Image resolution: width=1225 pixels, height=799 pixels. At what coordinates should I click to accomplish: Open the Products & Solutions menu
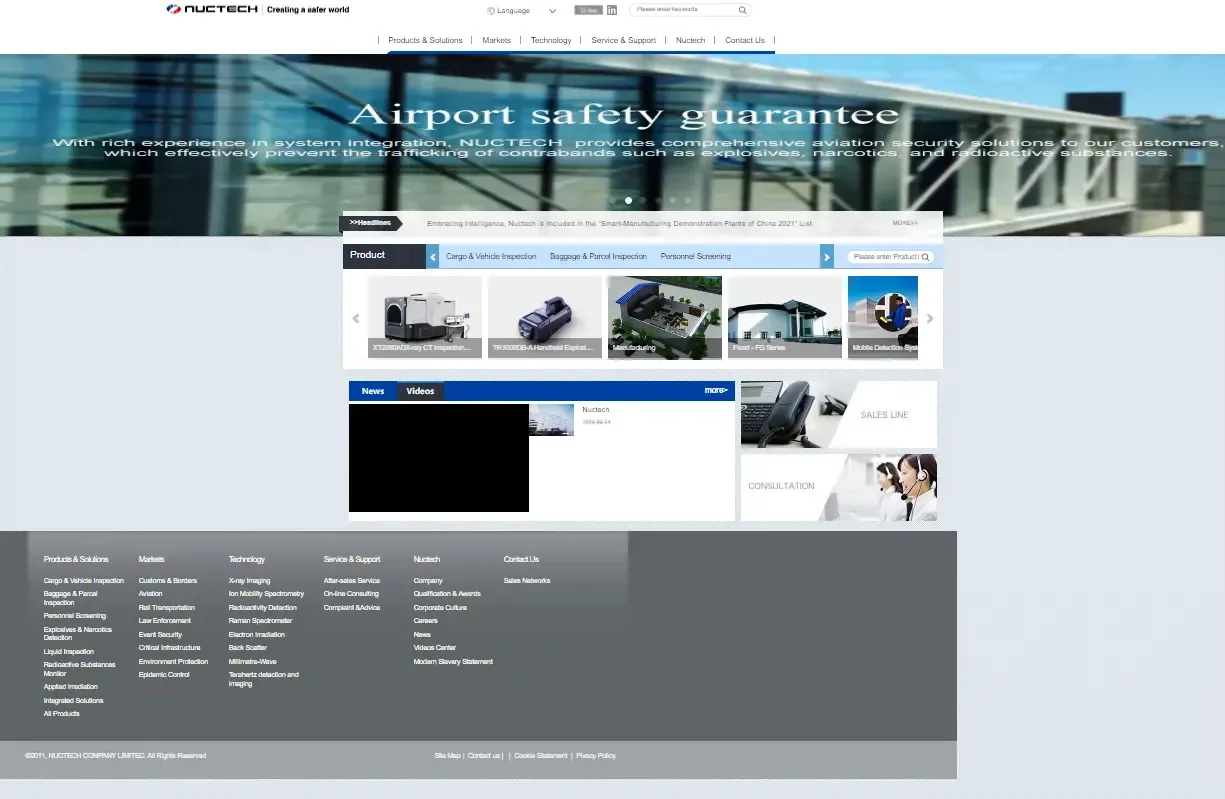pos(425,40)
